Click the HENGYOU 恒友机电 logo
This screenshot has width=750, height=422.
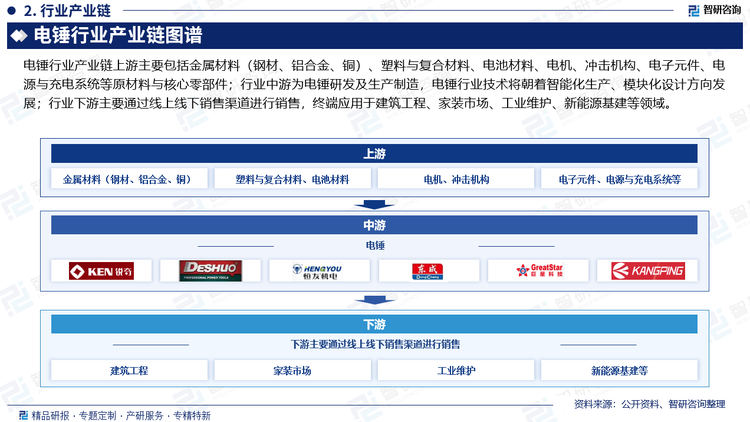tap(318, 271)
